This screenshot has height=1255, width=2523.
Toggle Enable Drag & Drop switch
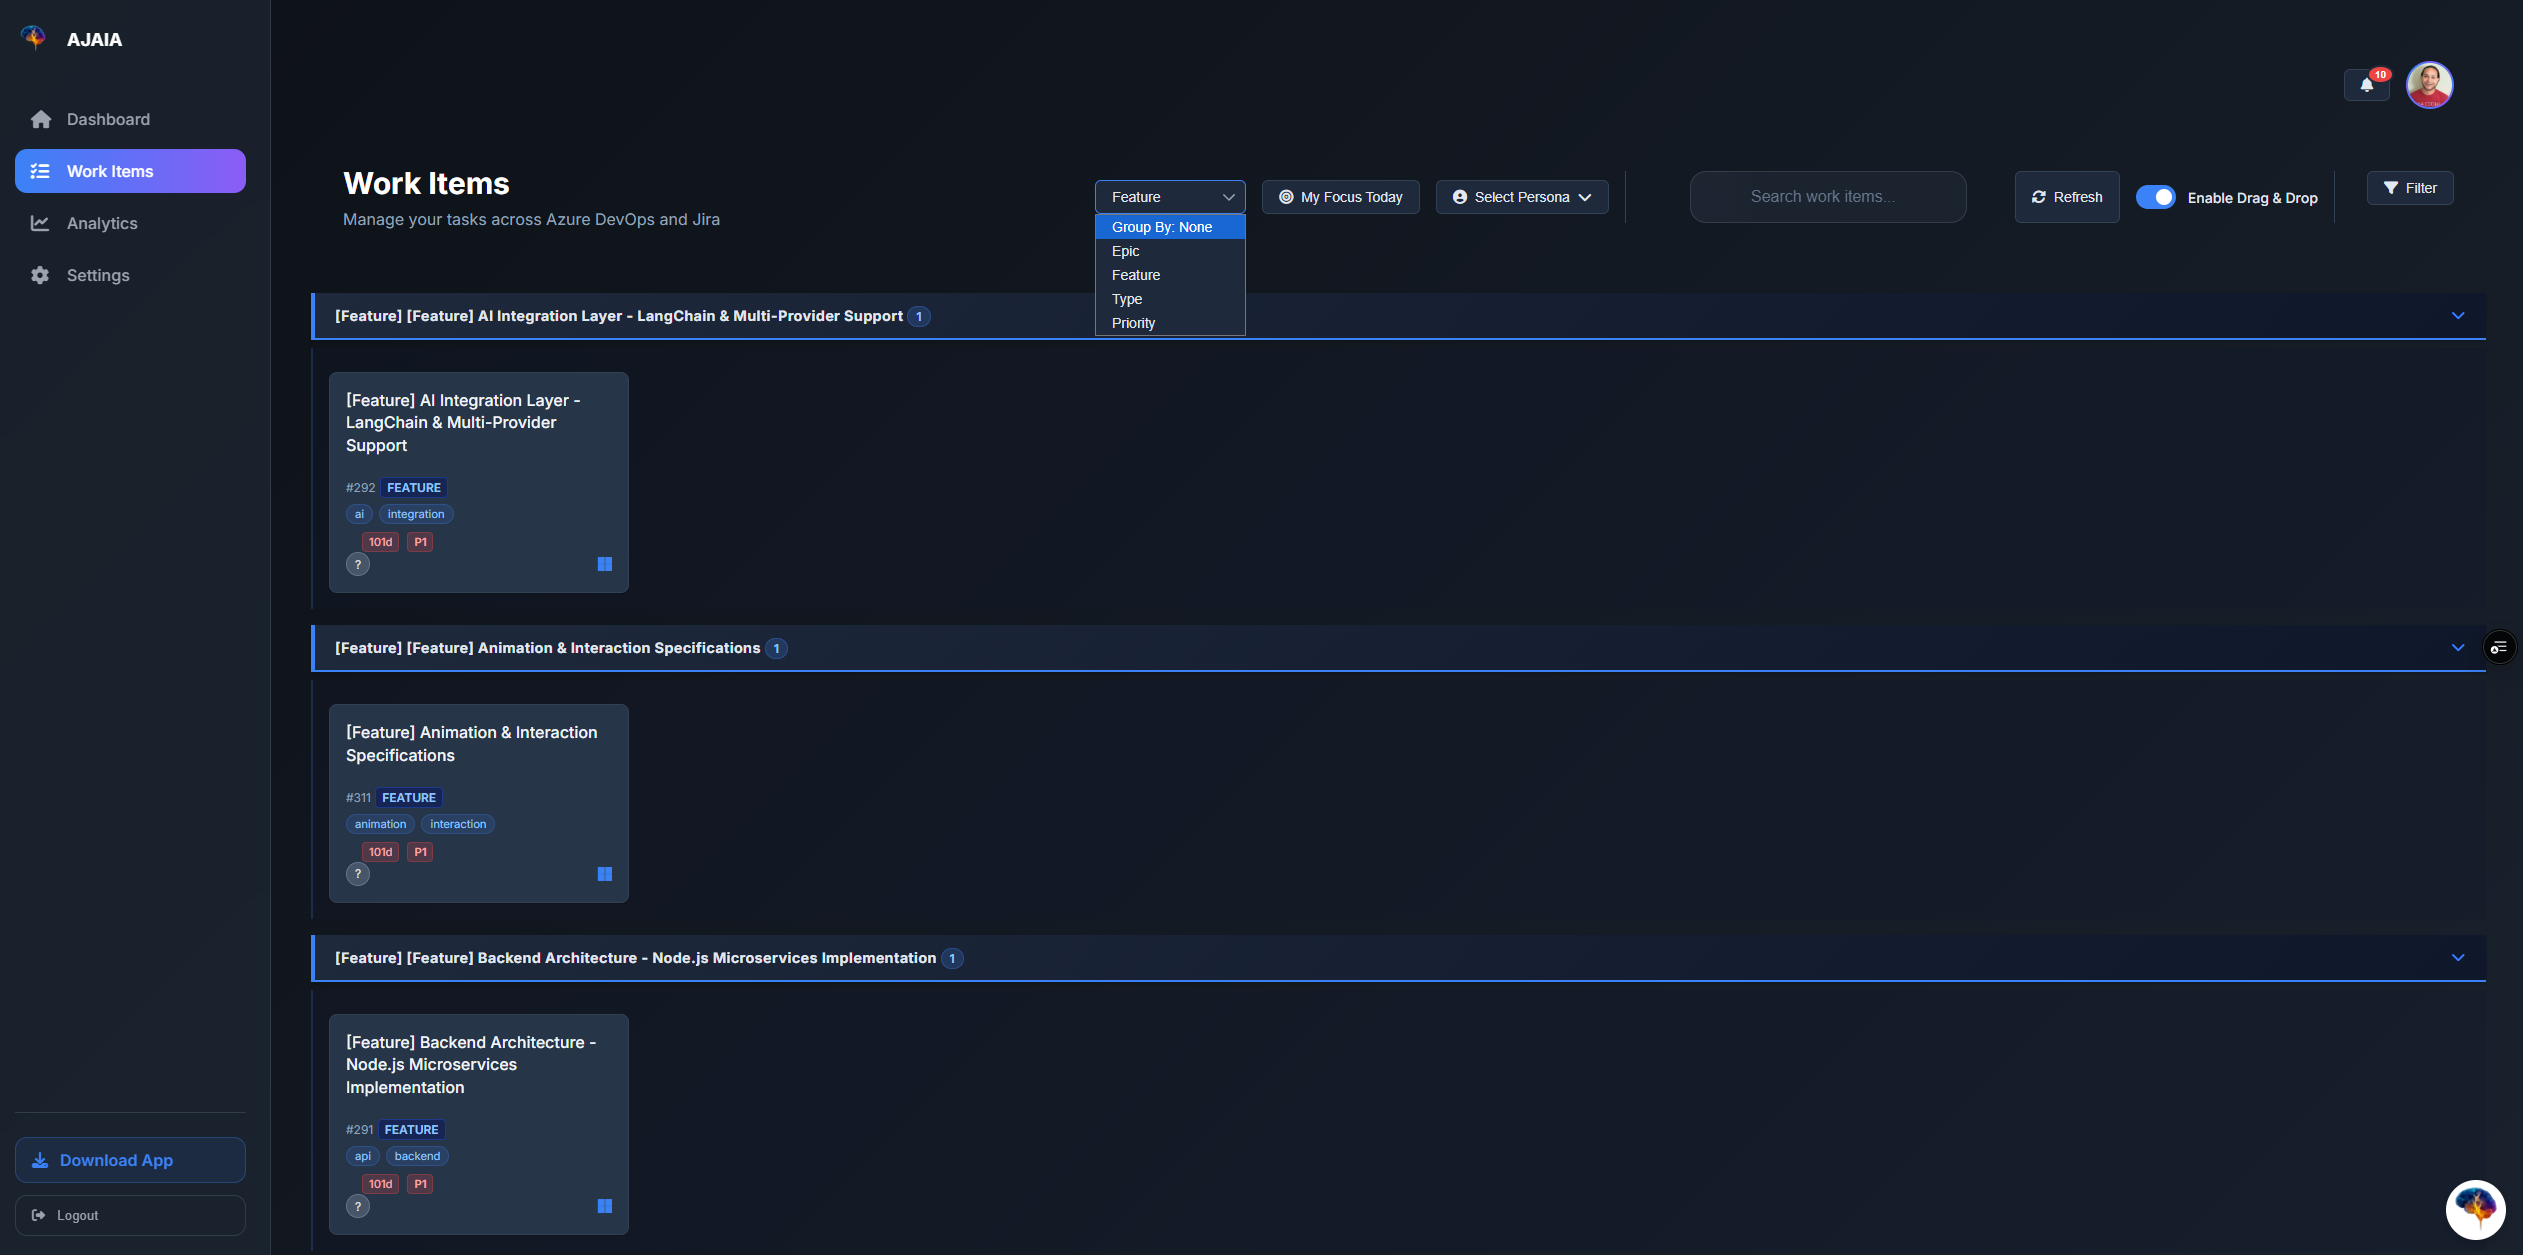click(2155, 197)
